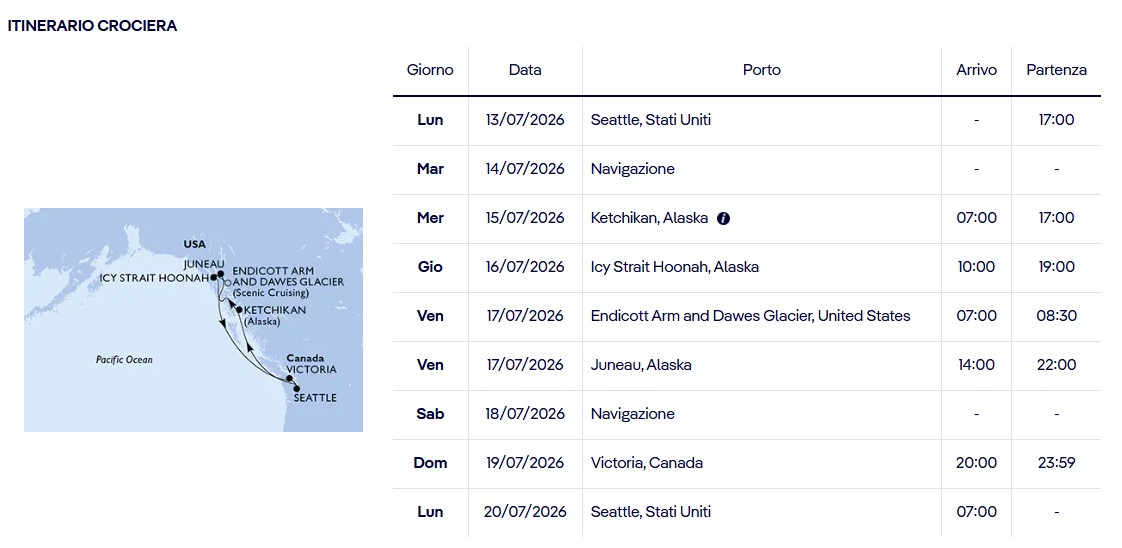The width and height of the screenshot is (1122, 548).
Task: Click the Juneau marker dot on the map
Action: coord(220,274)
